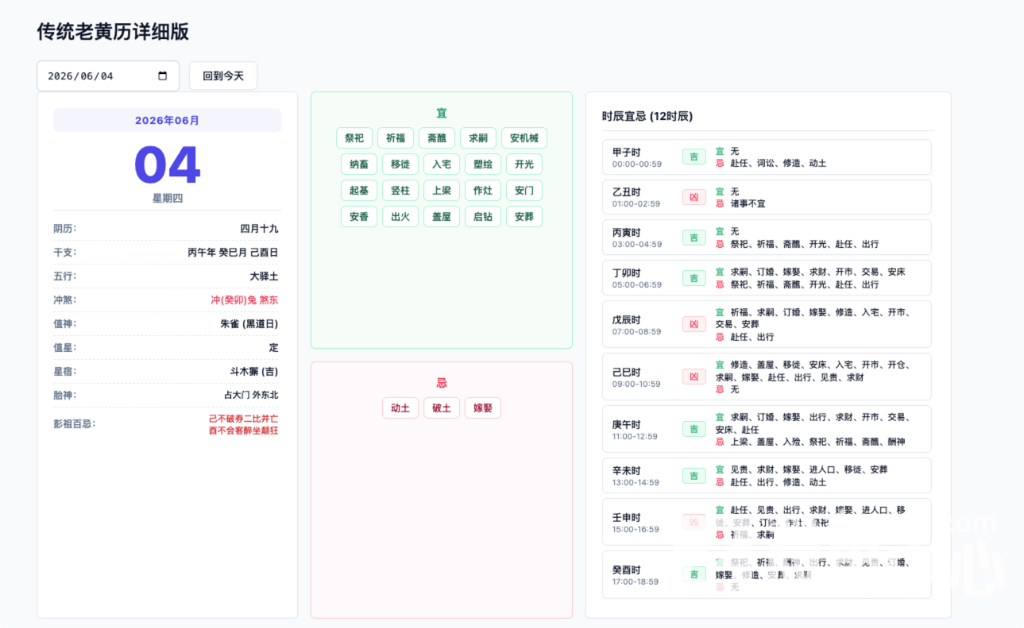Select the 上梁 tag under 宜

441,190
